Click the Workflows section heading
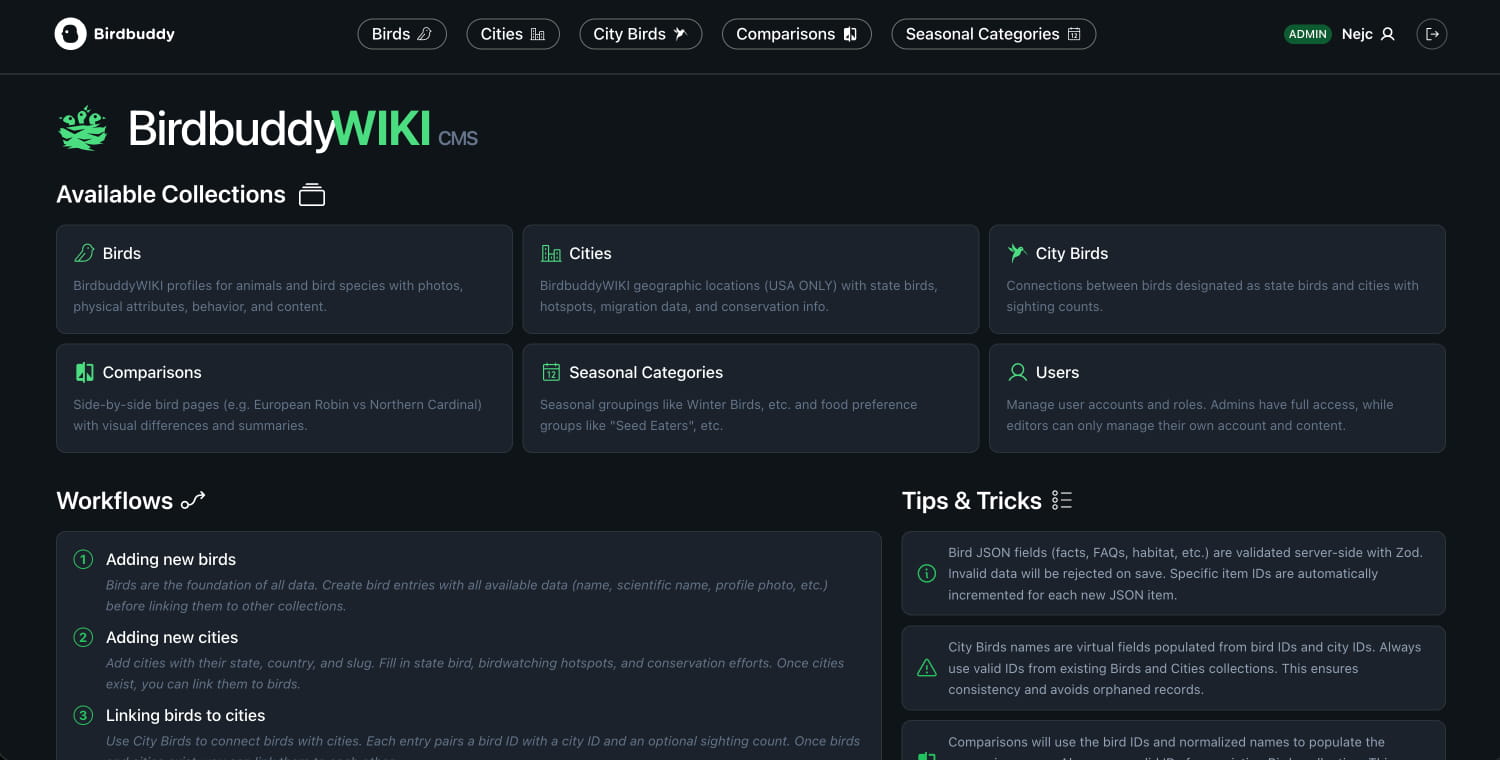This screenshot has height=760, width=1500. click(x=114, y=500)
